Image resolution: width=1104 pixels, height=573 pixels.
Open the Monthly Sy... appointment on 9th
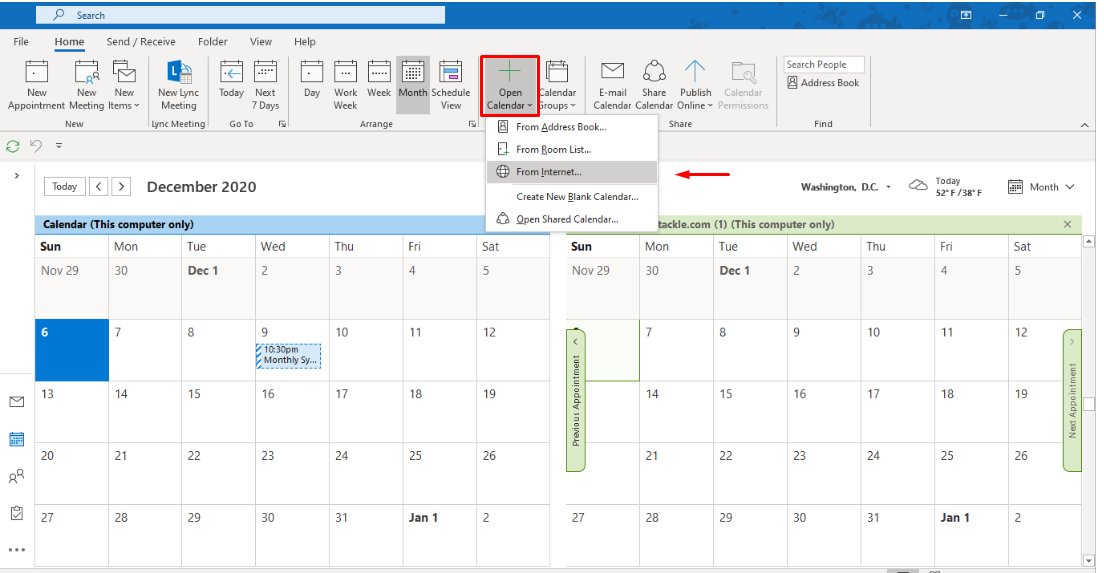[289, 355]
